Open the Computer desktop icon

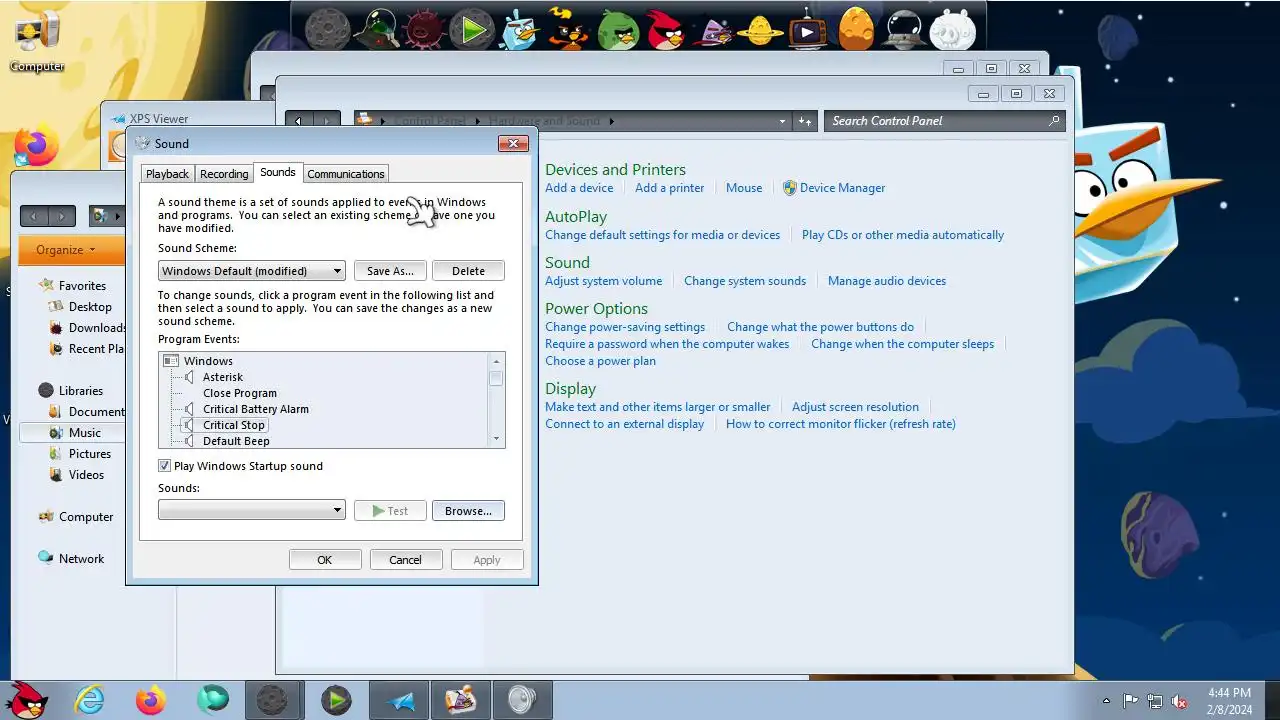coord(37,42)
